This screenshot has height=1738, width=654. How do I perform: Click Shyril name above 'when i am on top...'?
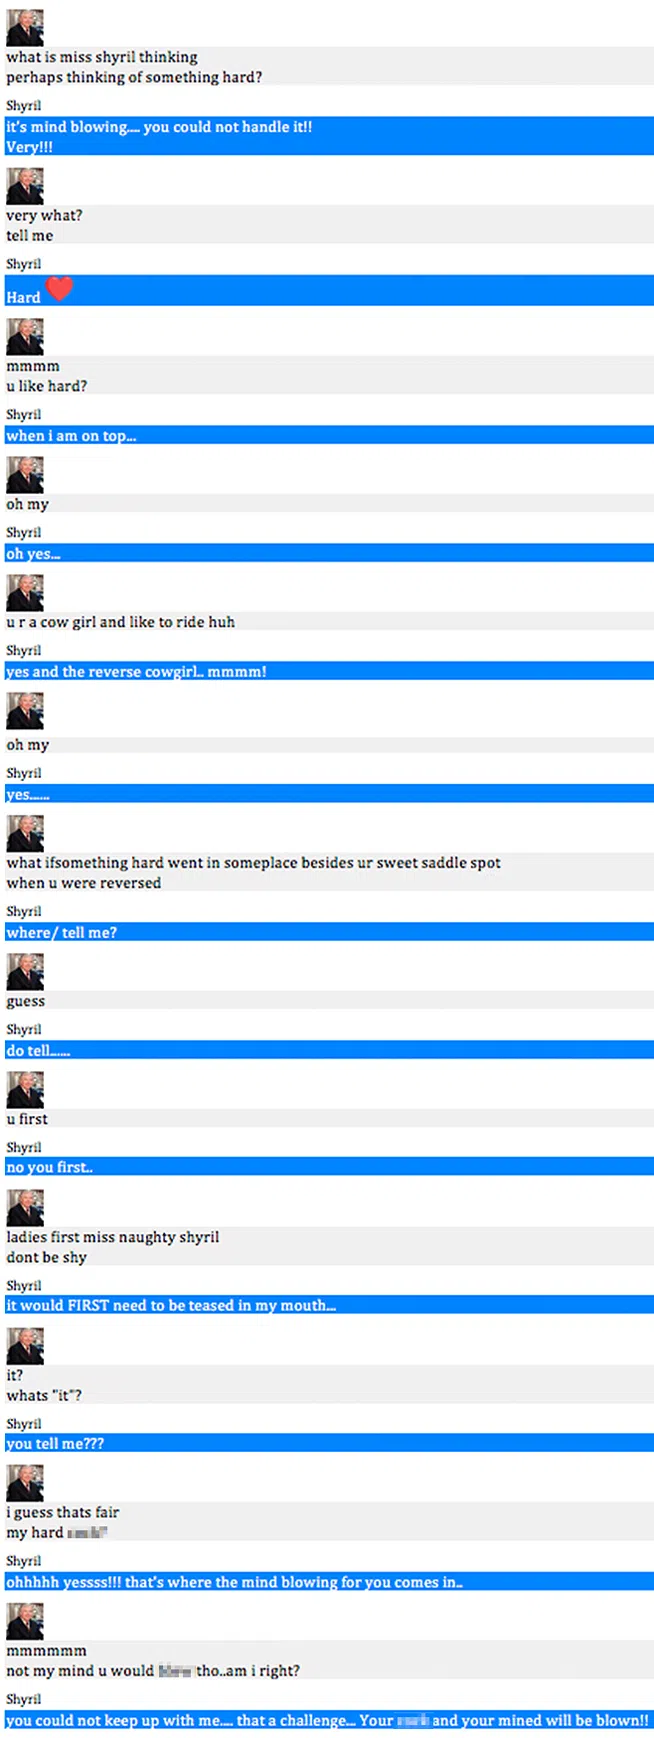click(x=24, y=414)
